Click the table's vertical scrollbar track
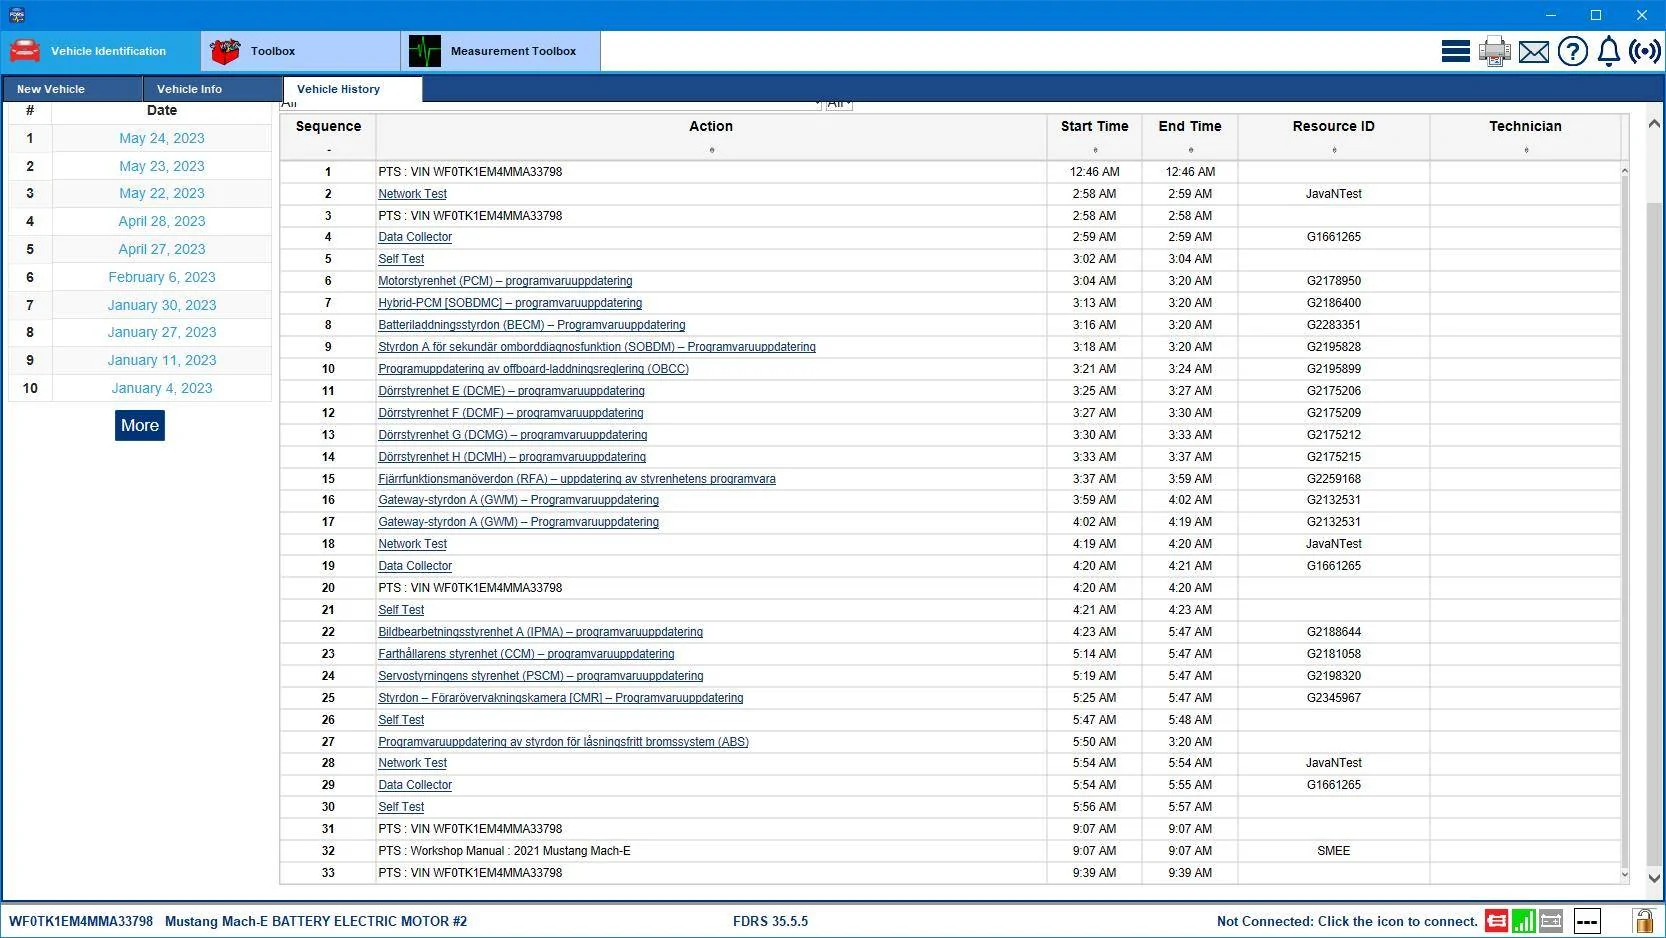This screenshot has height=938, width=1666. click(x=1624, y=520)
